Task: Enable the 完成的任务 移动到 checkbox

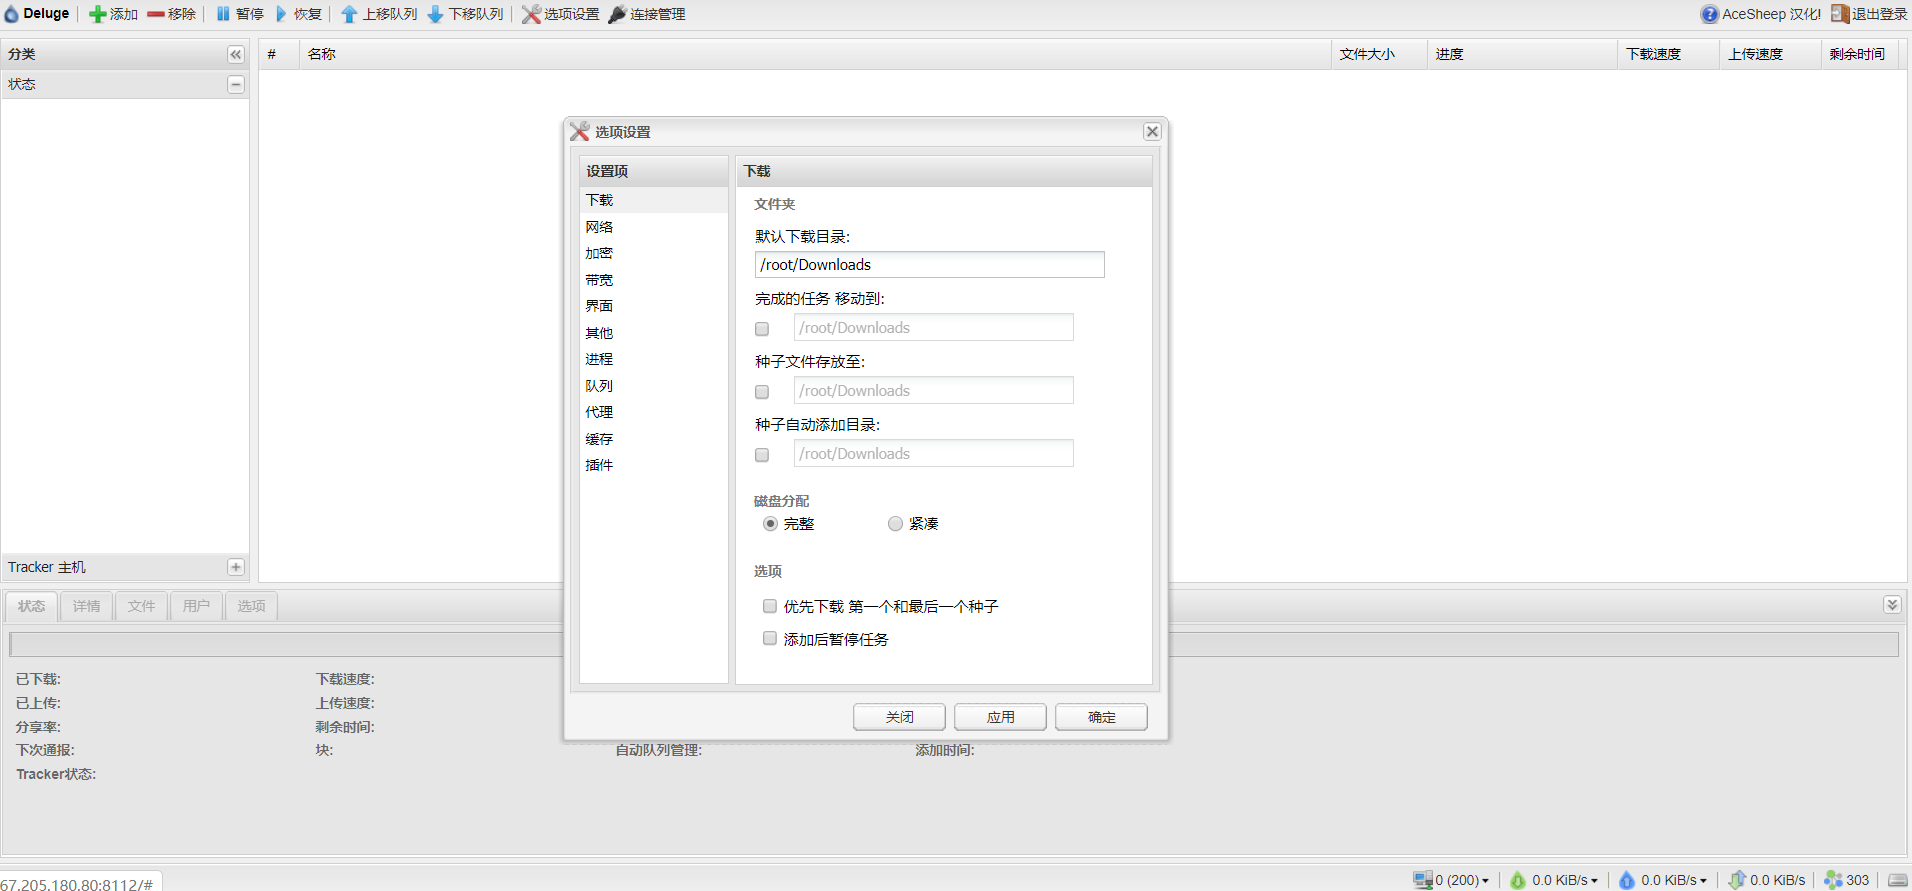Action: (x=762, y=329)
